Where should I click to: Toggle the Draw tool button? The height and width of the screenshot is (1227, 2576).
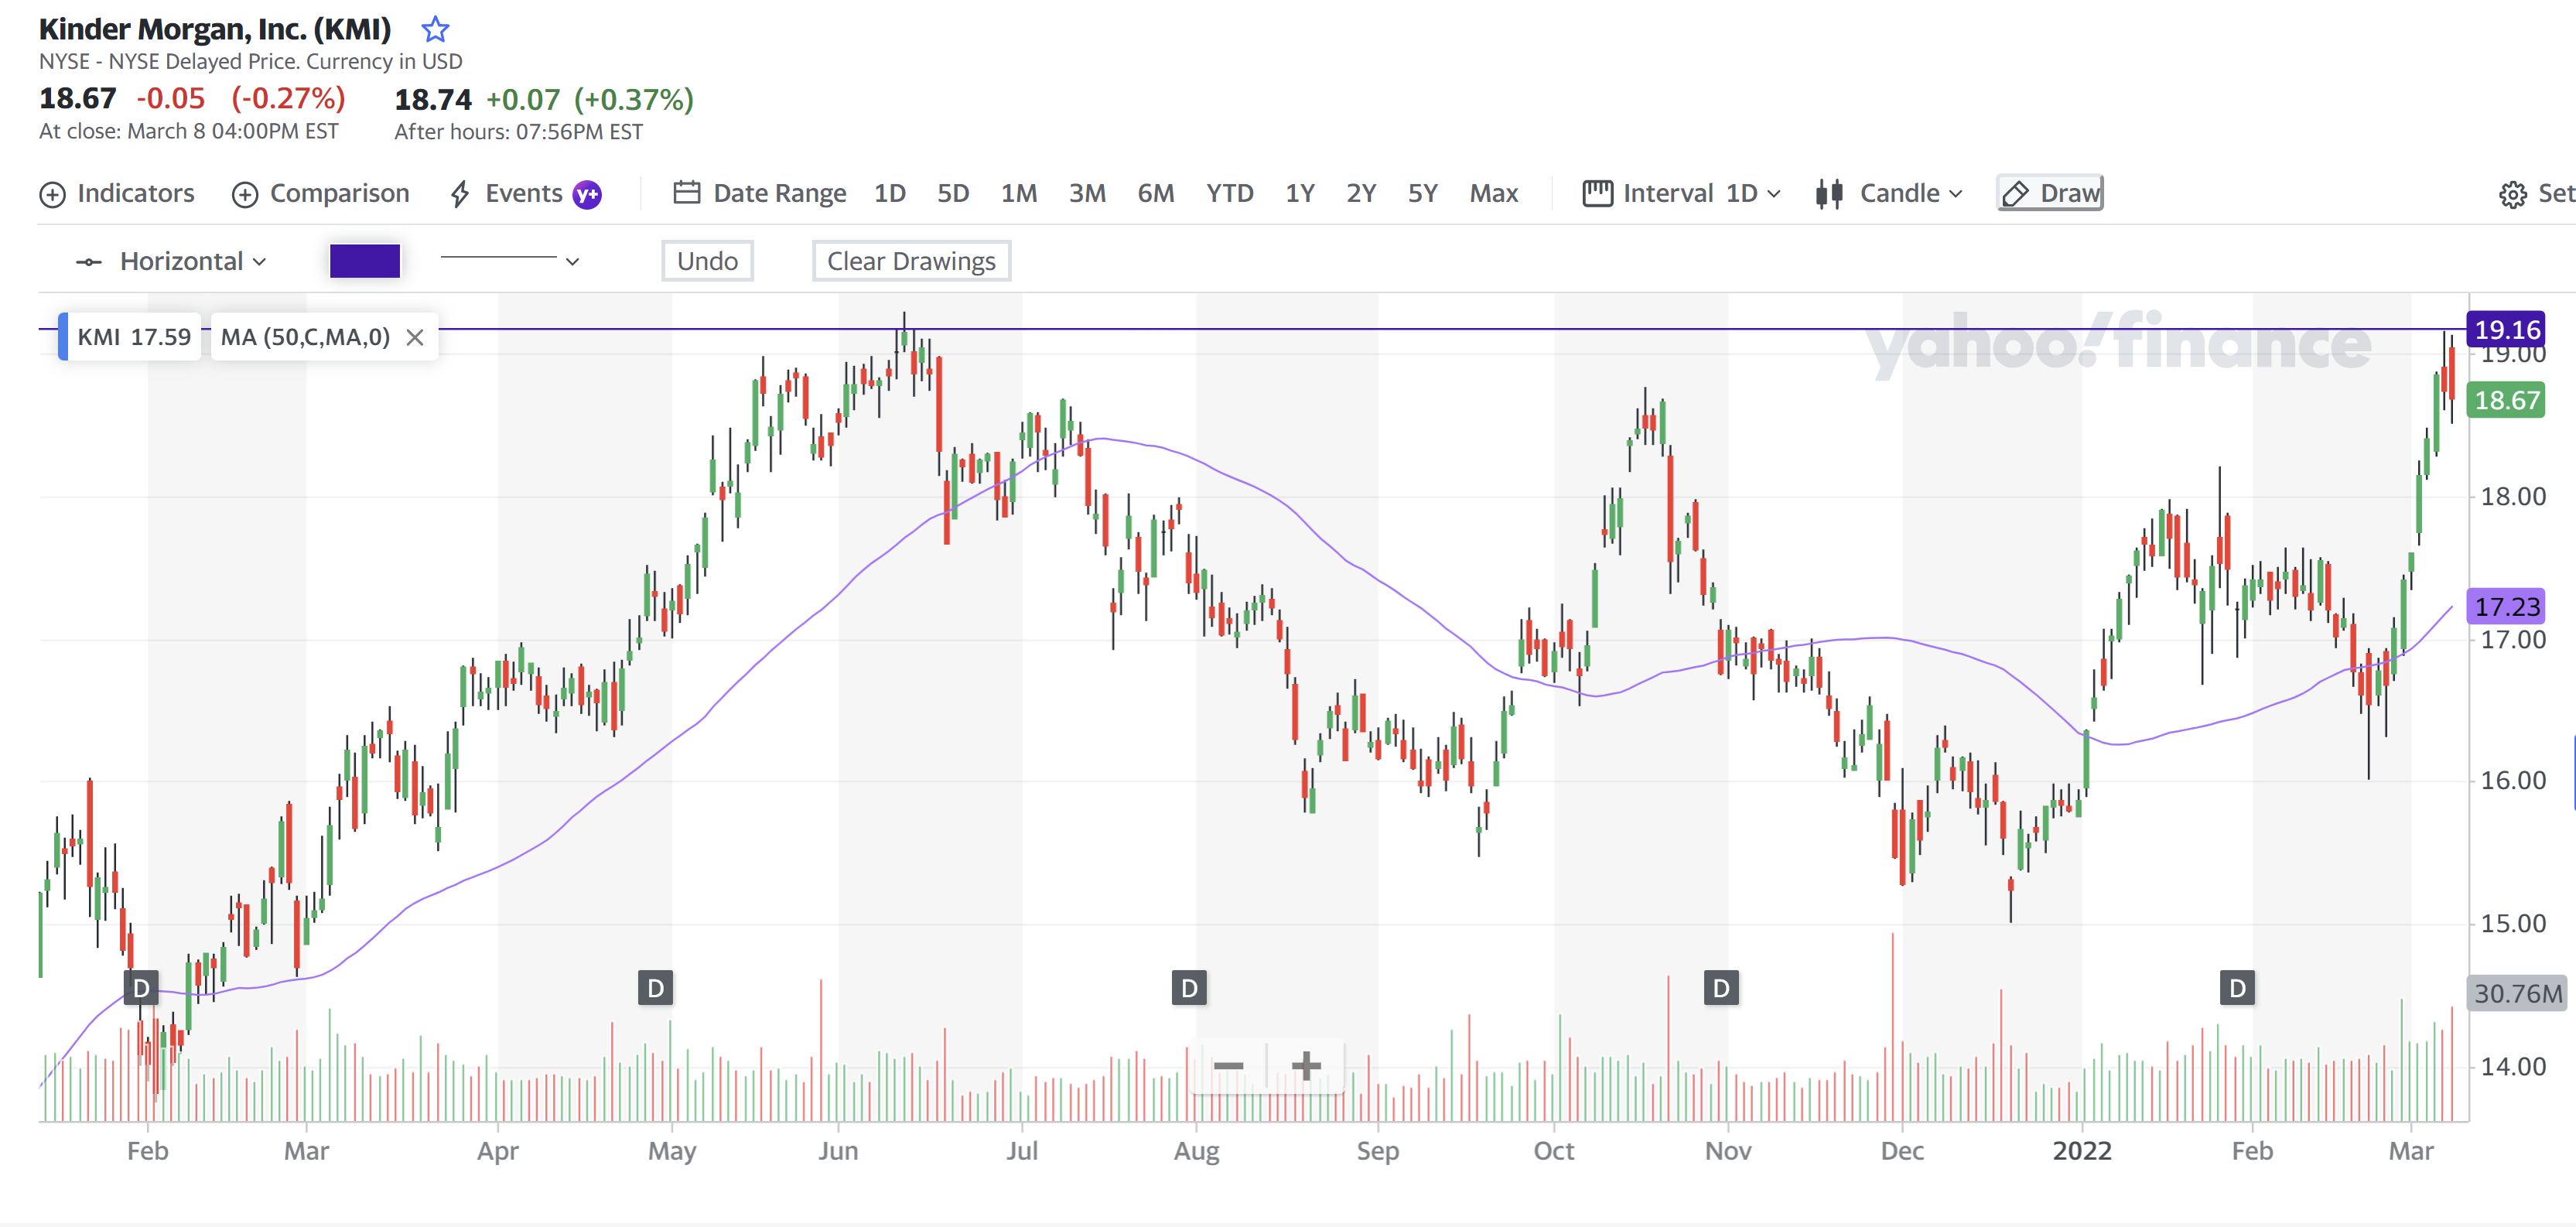click(x=2050, y=193)
